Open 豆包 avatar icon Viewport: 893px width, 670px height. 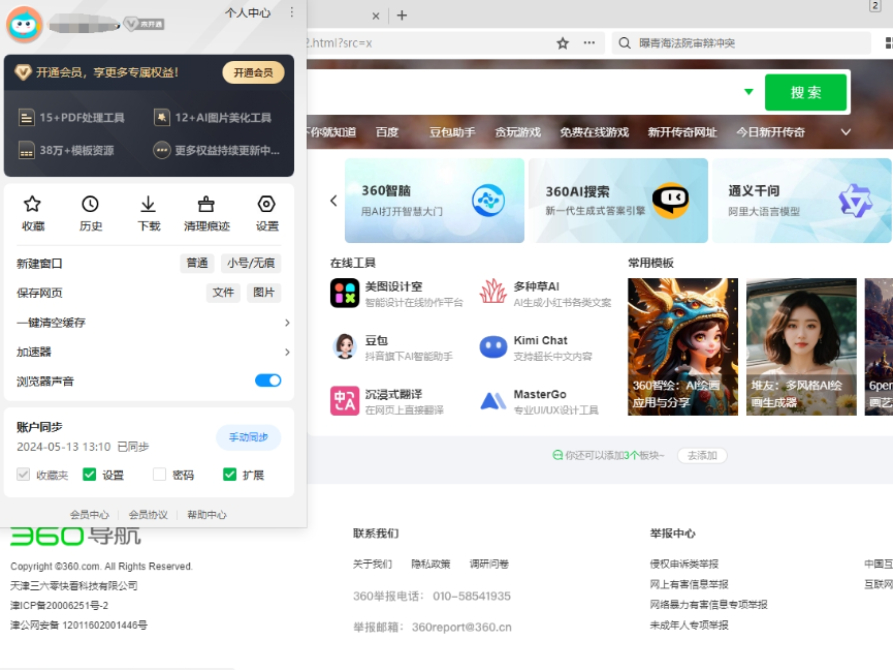(x=345, y=346)
